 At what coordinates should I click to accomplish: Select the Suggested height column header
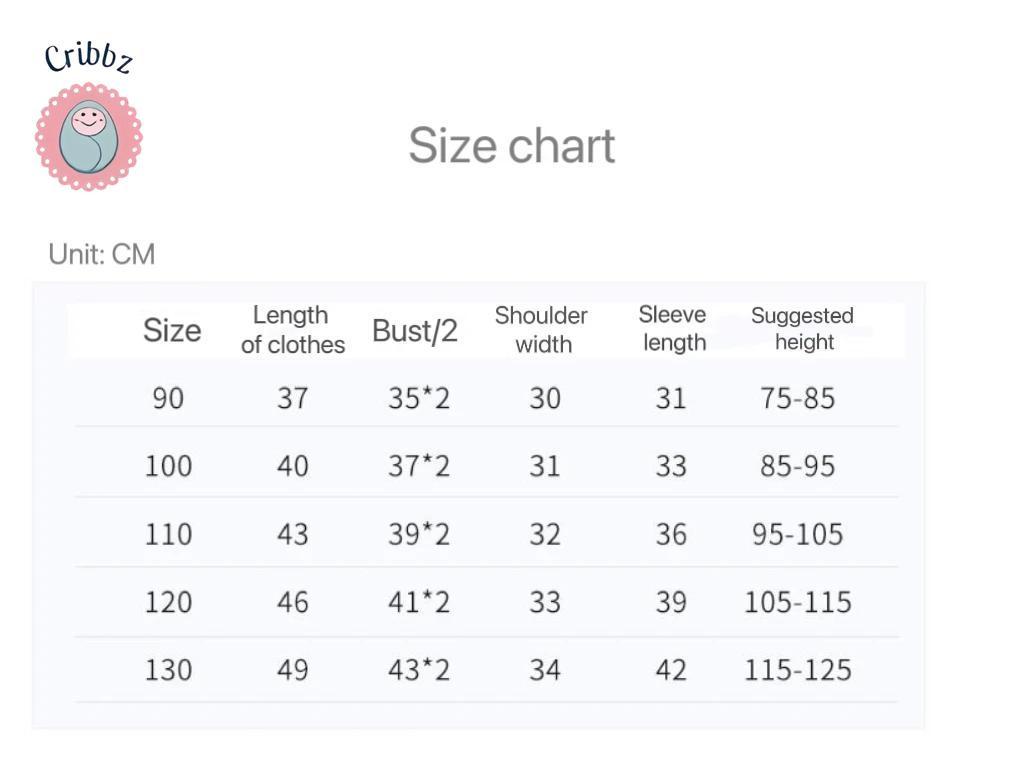[803, 329]
